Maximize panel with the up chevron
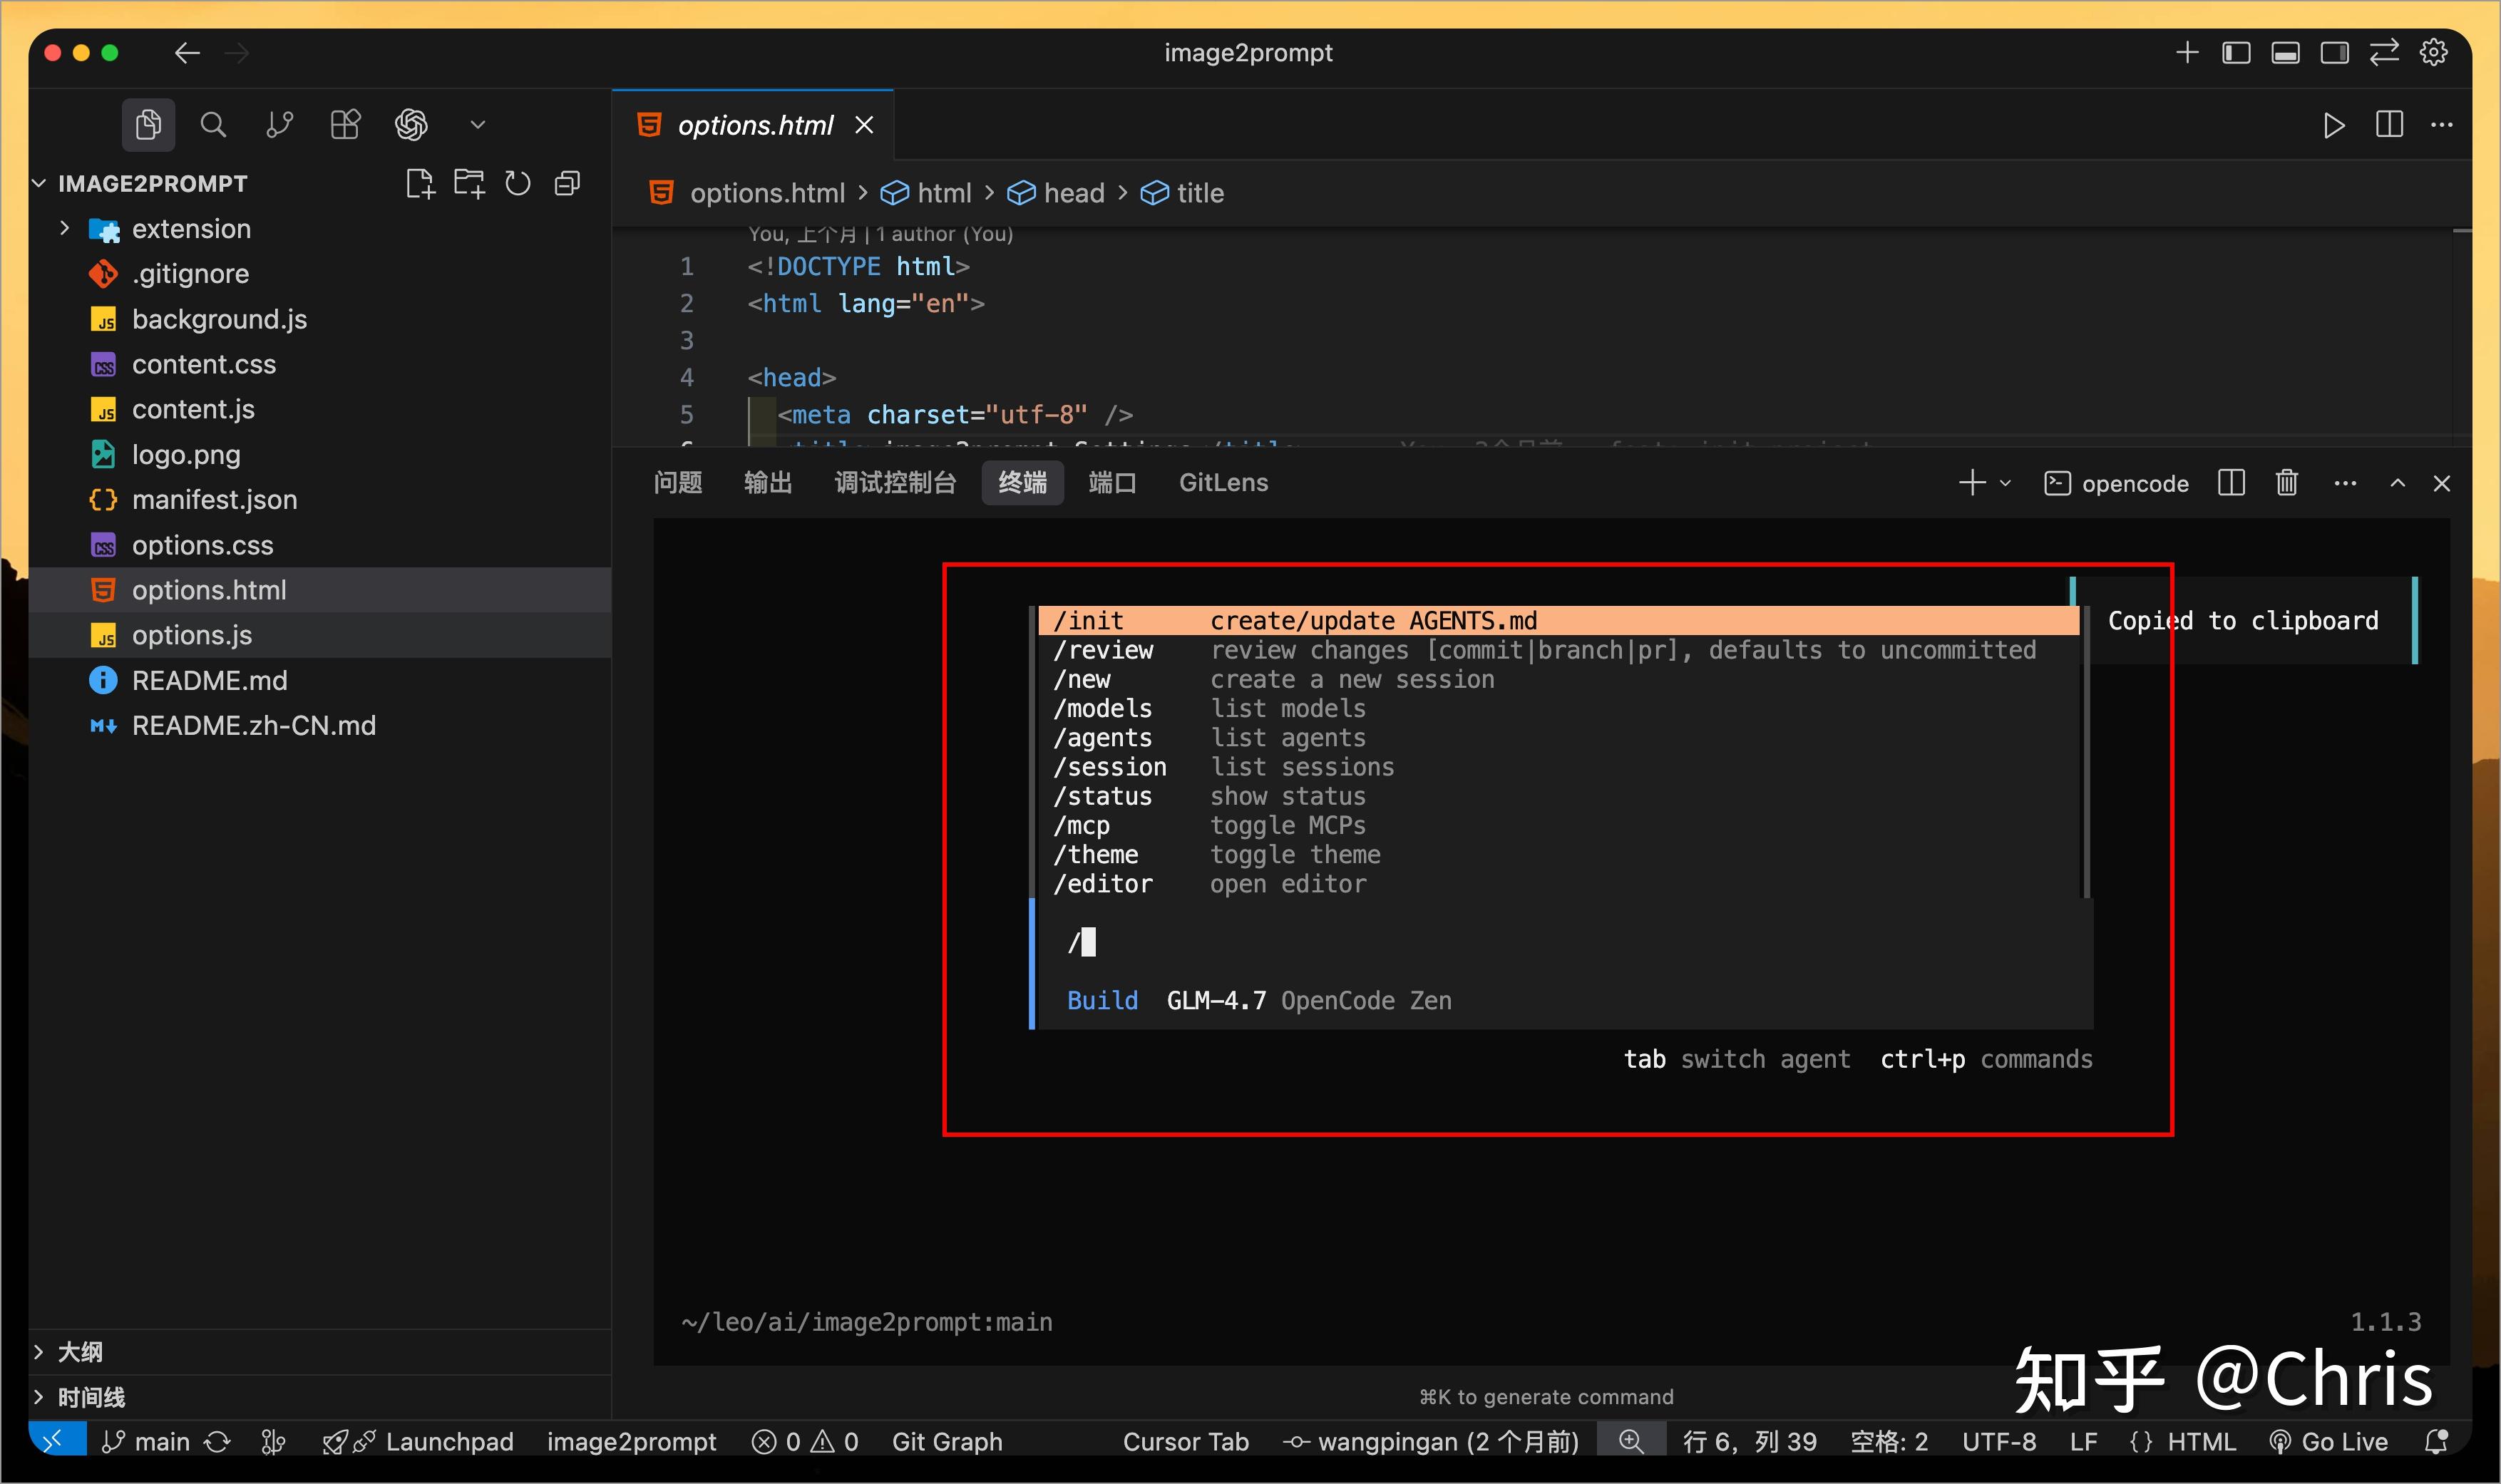Image resolution: width=2501 pixels, height=1484 pixels. click(x=2397, y=484)
